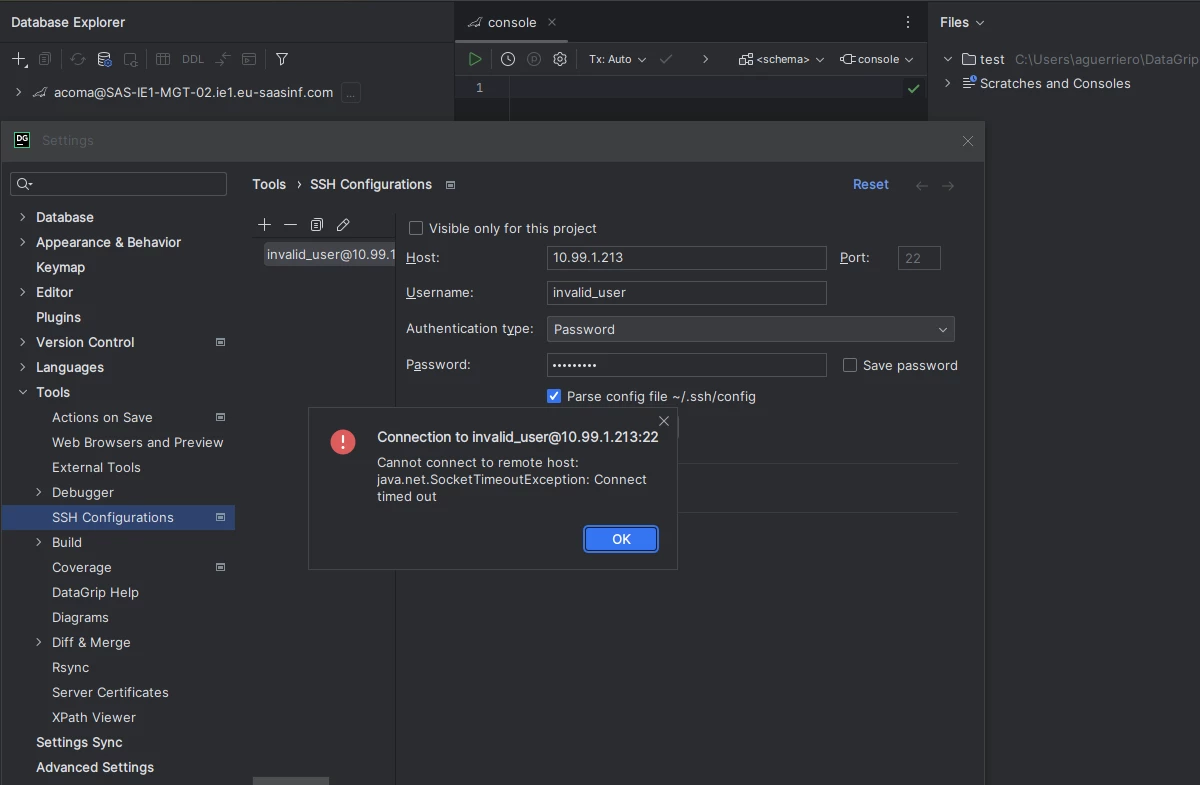Open the Files view dropdown
Image resolution: width=1200 pixels, height=785 pixels.
pos(962,22)
